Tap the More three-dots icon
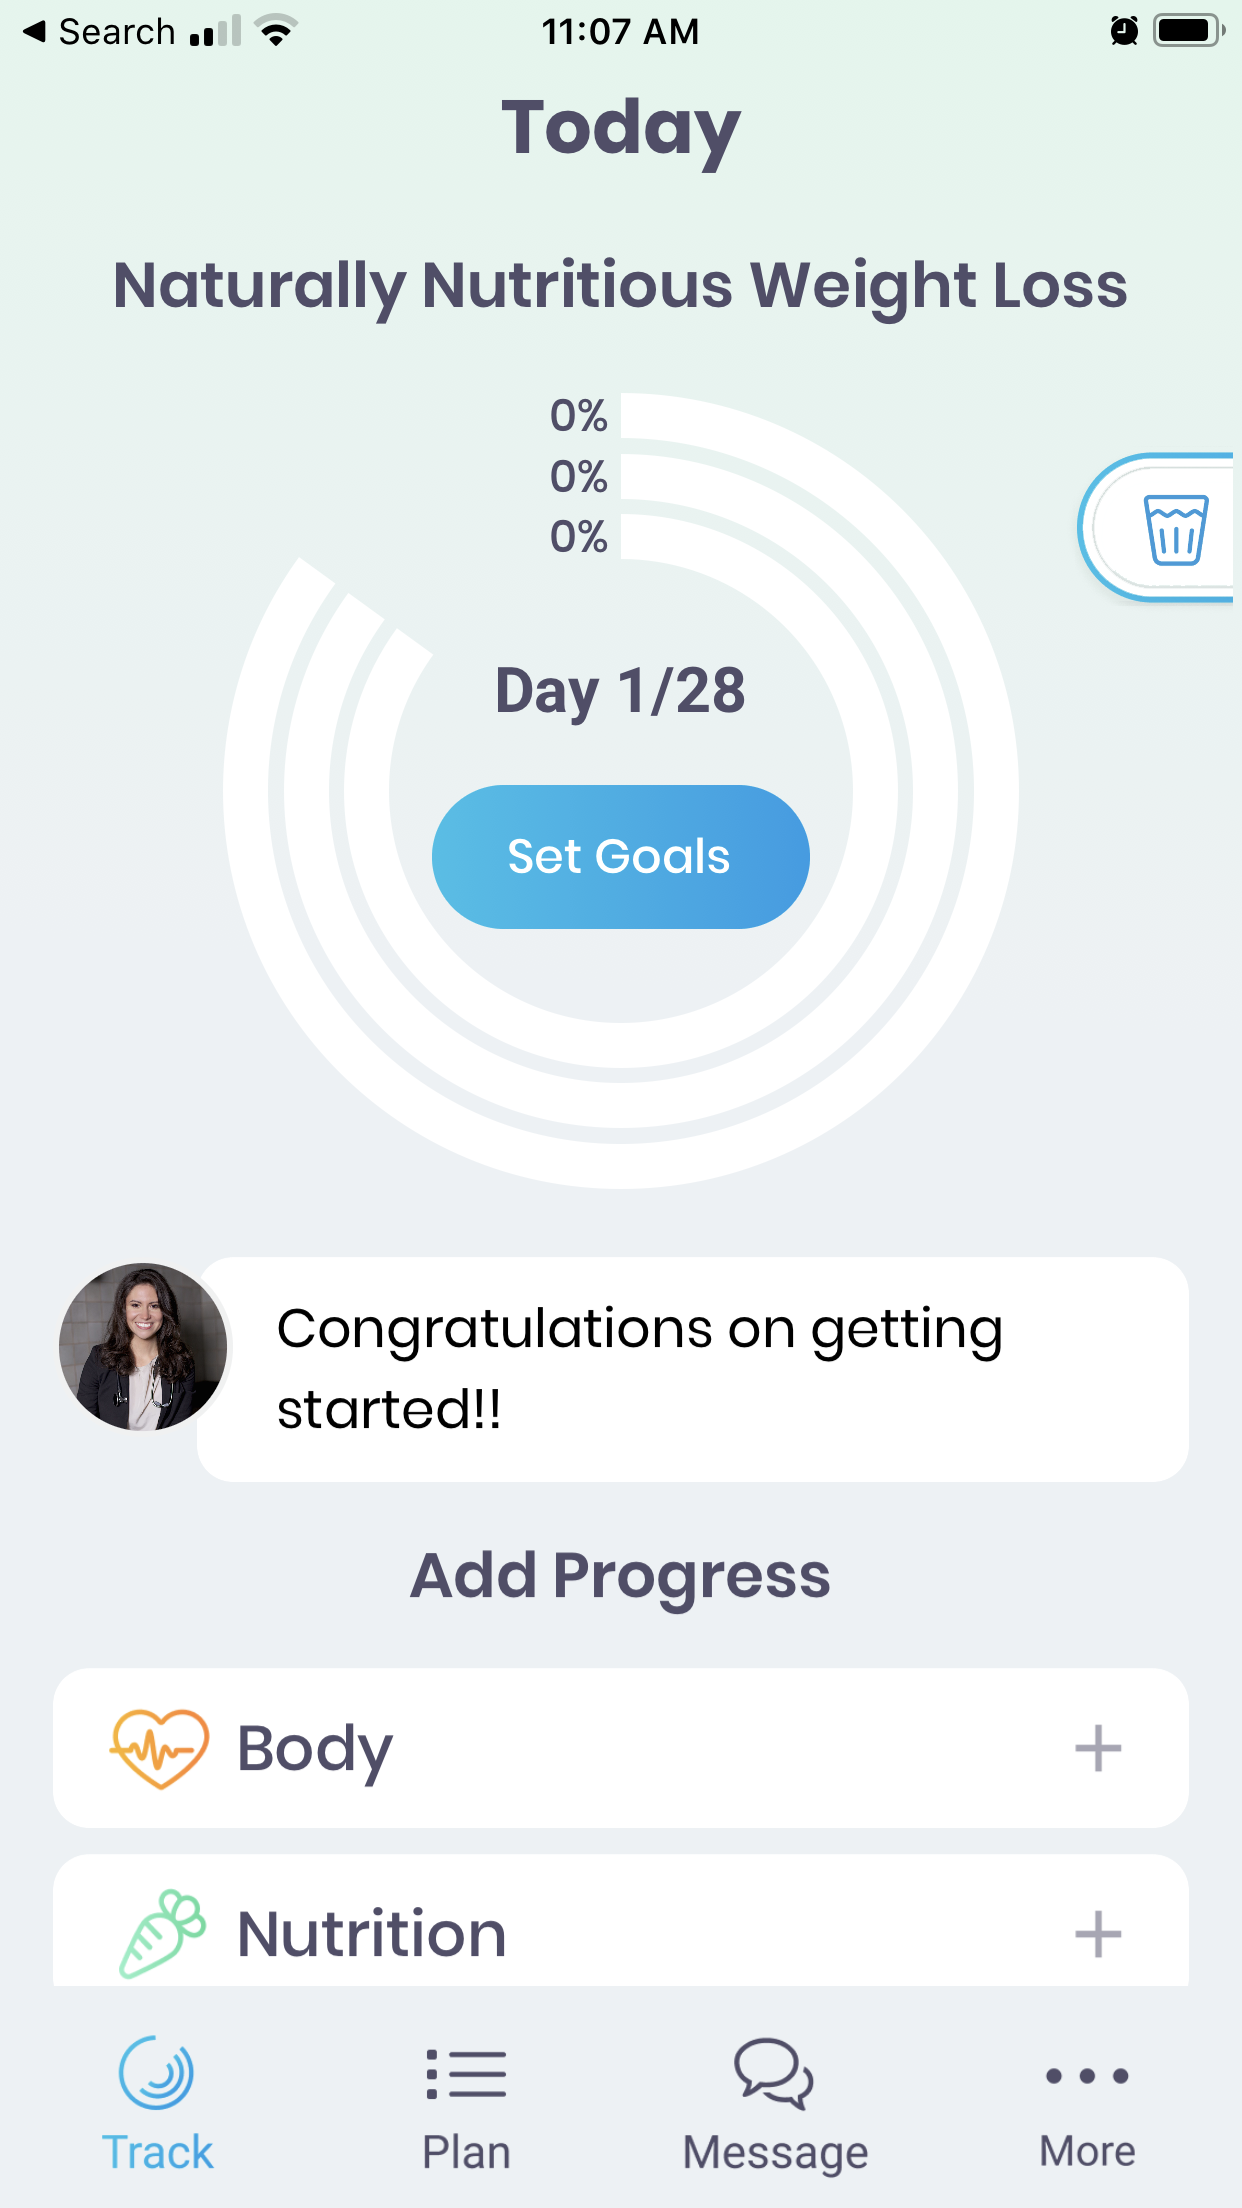 click(1087, 2076)
